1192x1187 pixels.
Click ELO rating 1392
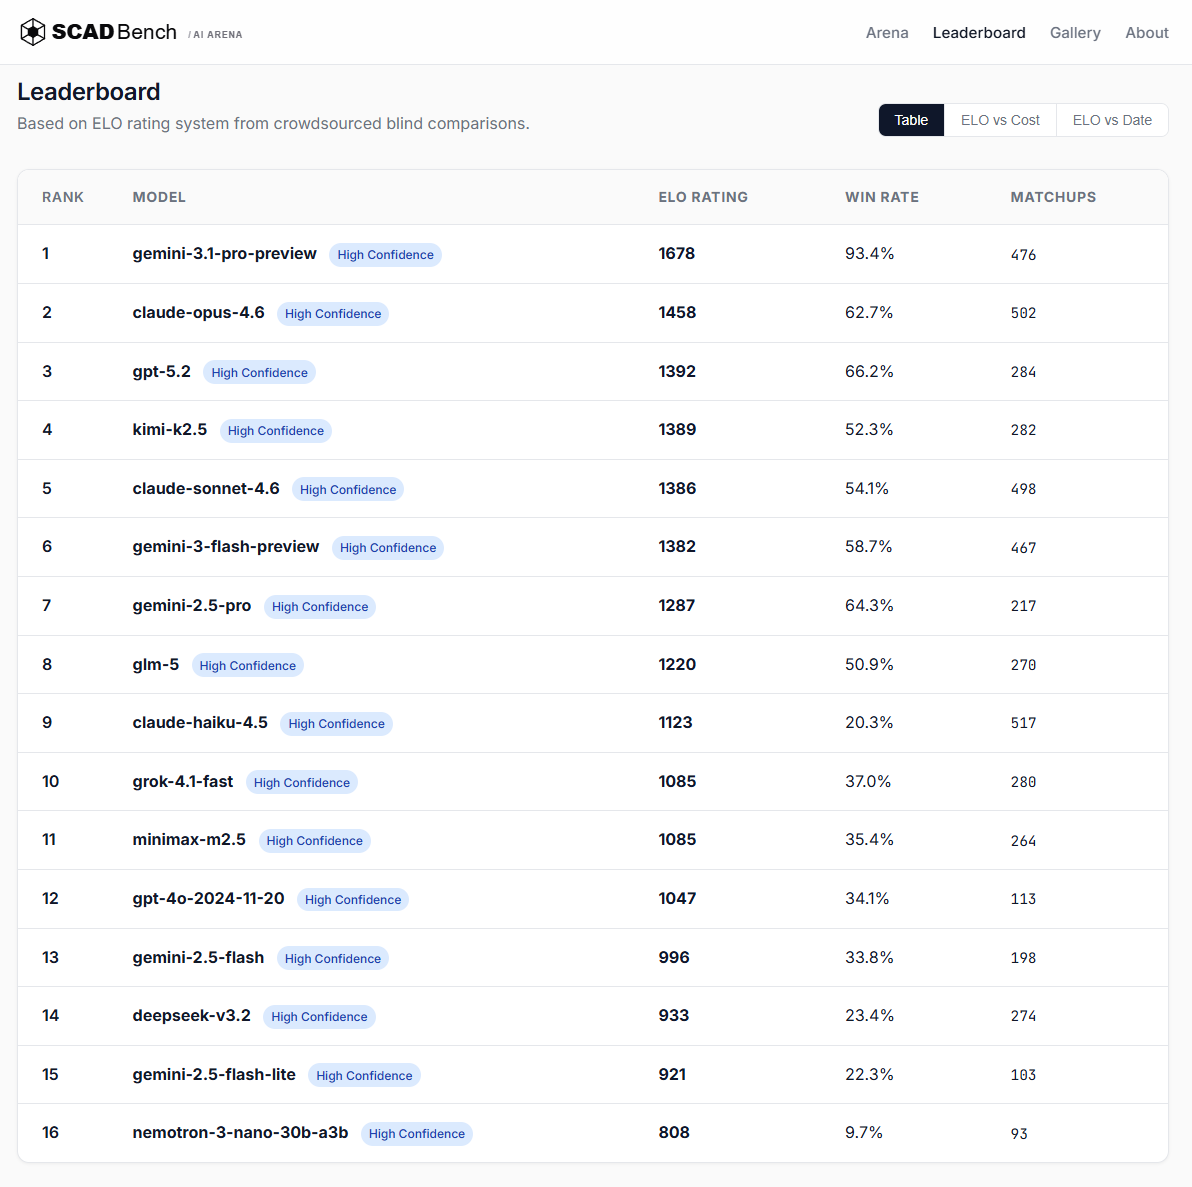(677, 372)
